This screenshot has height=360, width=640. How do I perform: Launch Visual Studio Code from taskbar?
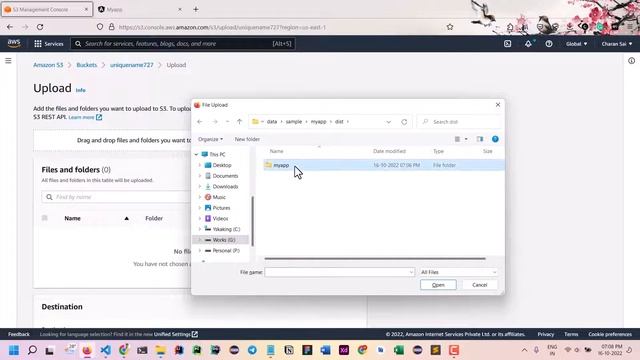point(105,350)
